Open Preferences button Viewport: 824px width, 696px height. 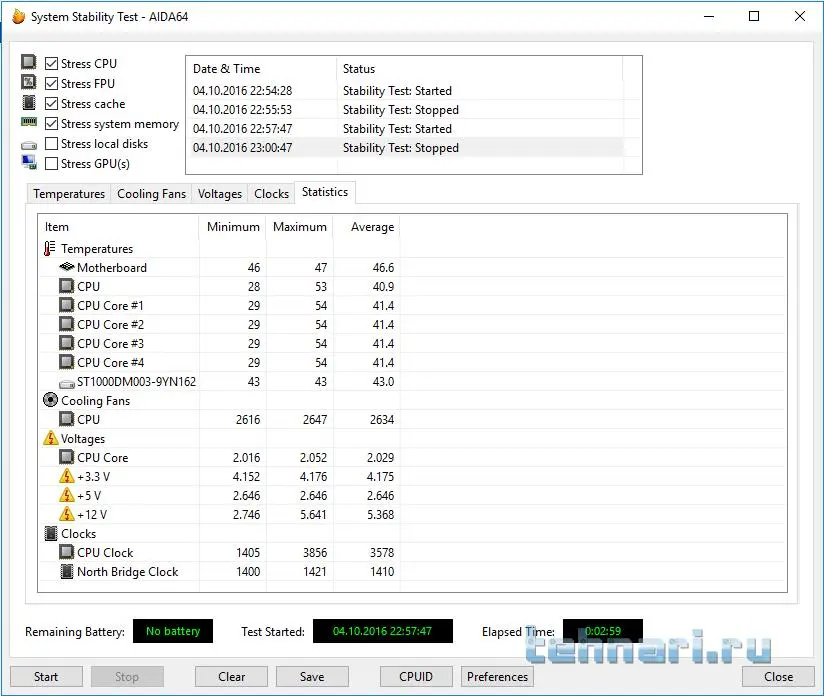(x=497, y=677)
